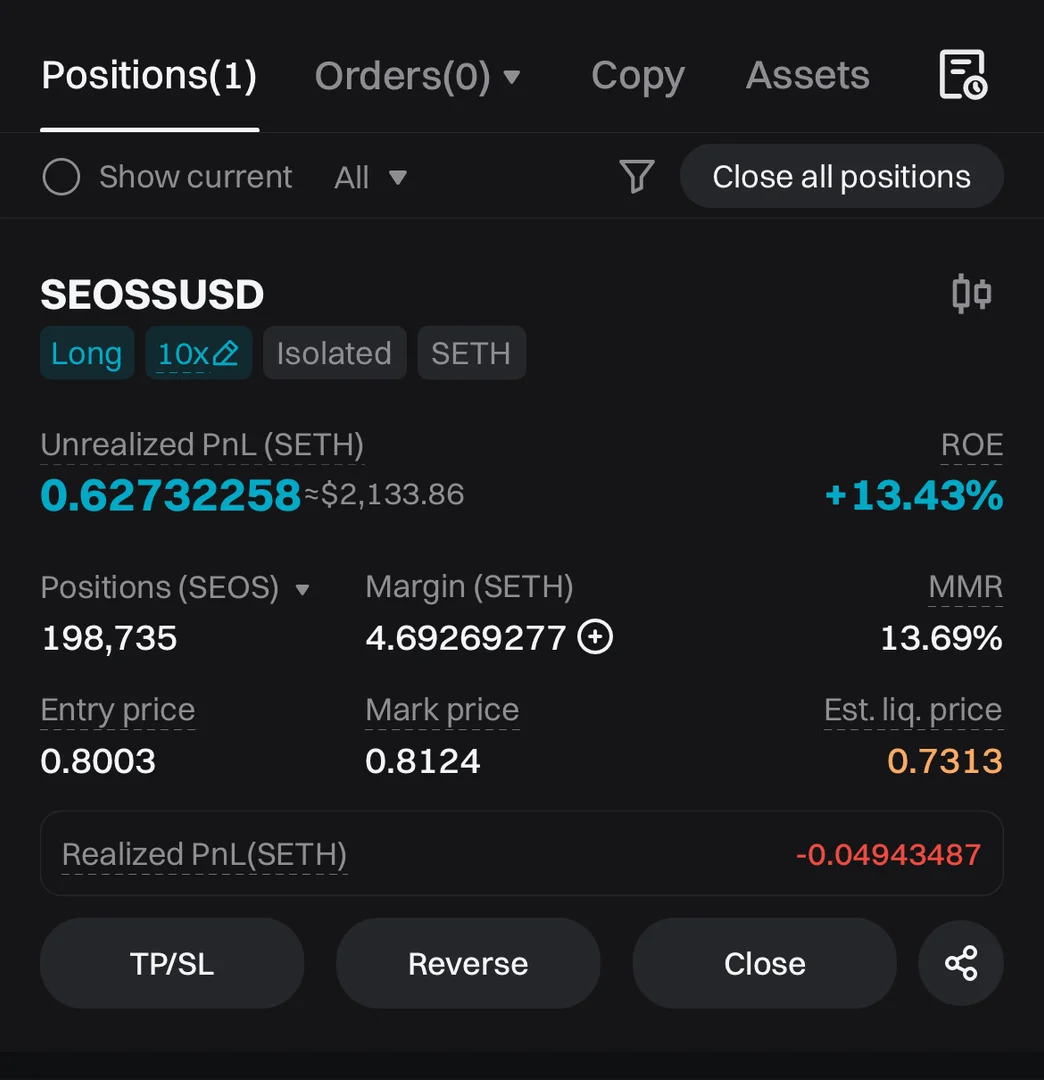The height and width of the screenshot is (1080, 1044).
Task: Reverse the SEOSSUSD position
Action: [467, 963]
